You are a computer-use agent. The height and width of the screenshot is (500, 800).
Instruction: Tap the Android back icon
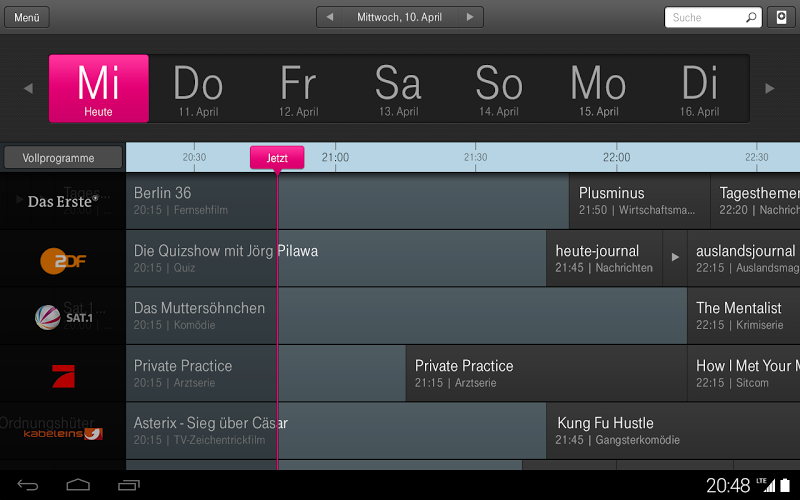(28, 486)
